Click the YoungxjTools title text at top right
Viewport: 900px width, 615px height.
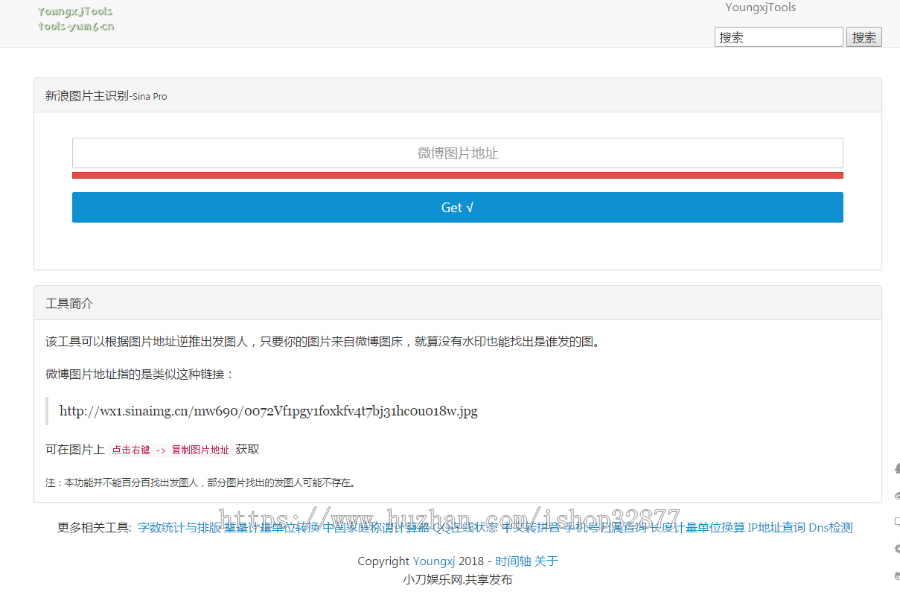pos(761,7)
